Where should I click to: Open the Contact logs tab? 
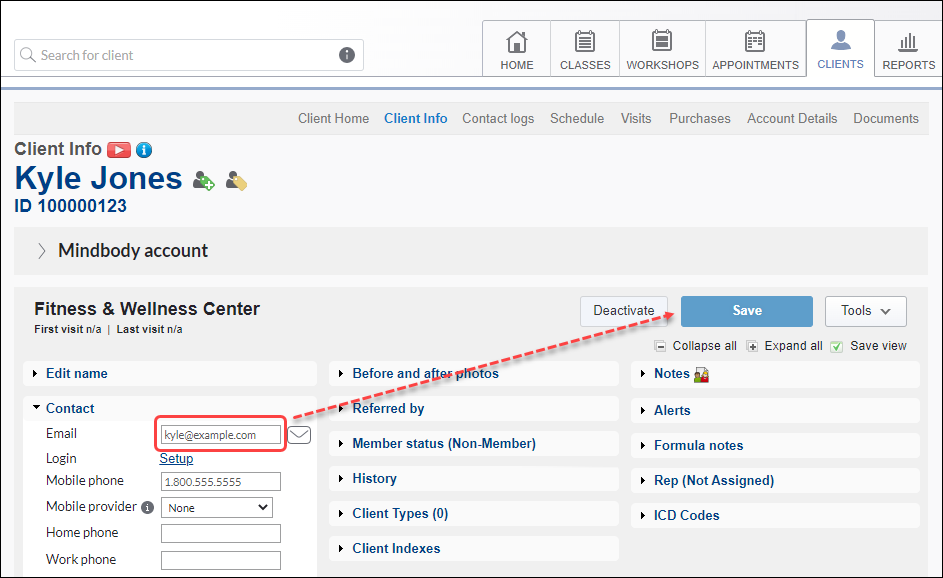coord(497,118)
